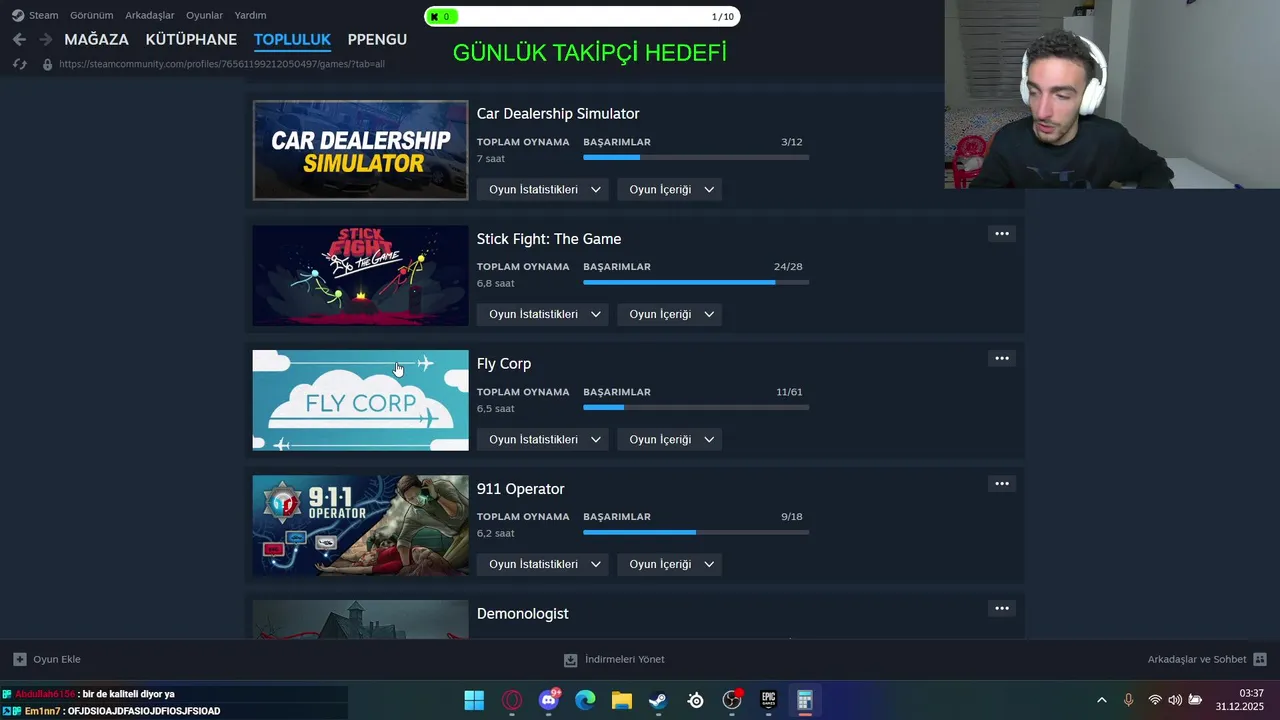Screen dimensions: 1280x720
Task: Expand Oyun İstatistikleri for Fly Corp
Action: 545,439
